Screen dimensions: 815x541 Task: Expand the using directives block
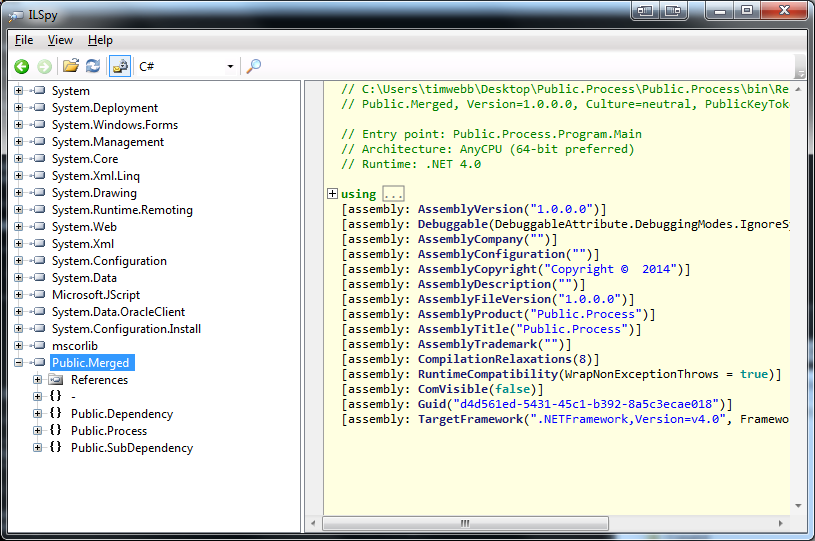click(x=333, y=194)
